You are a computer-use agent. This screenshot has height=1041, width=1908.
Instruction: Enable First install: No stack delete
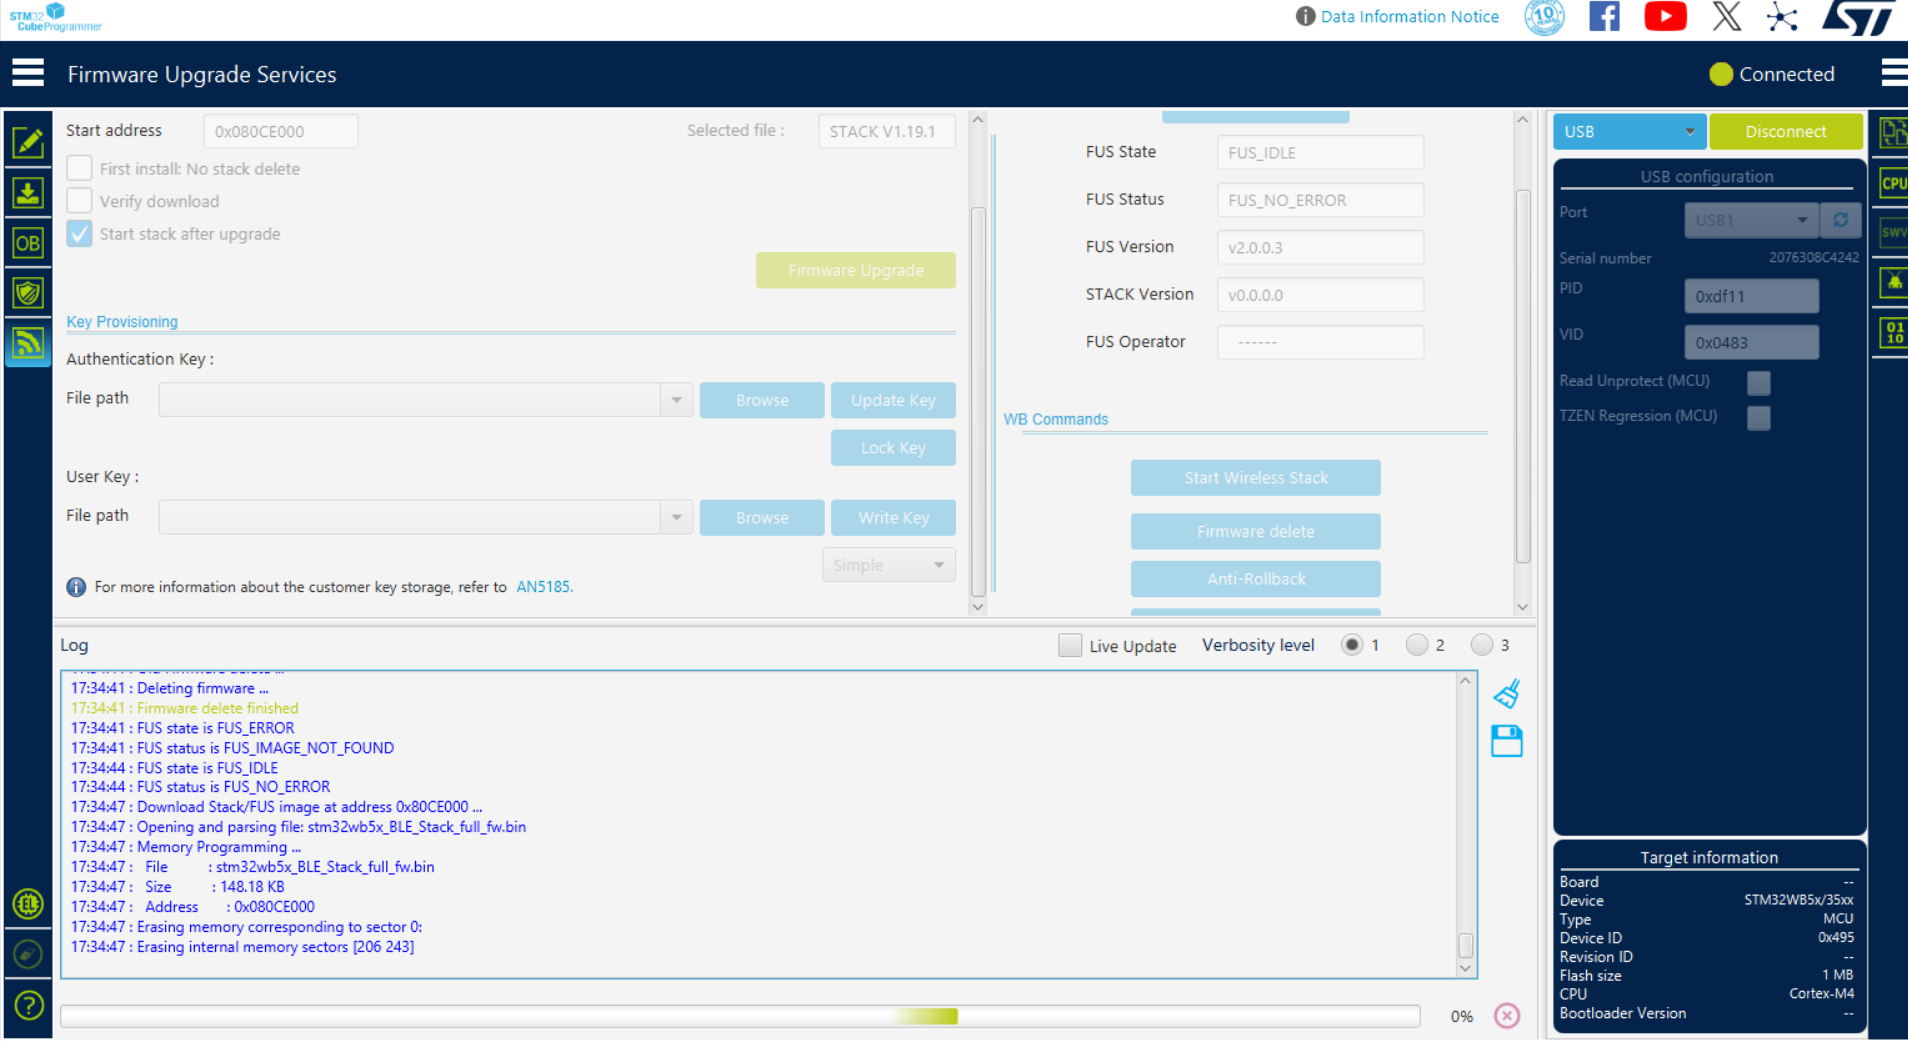click(x=79, y=167)
